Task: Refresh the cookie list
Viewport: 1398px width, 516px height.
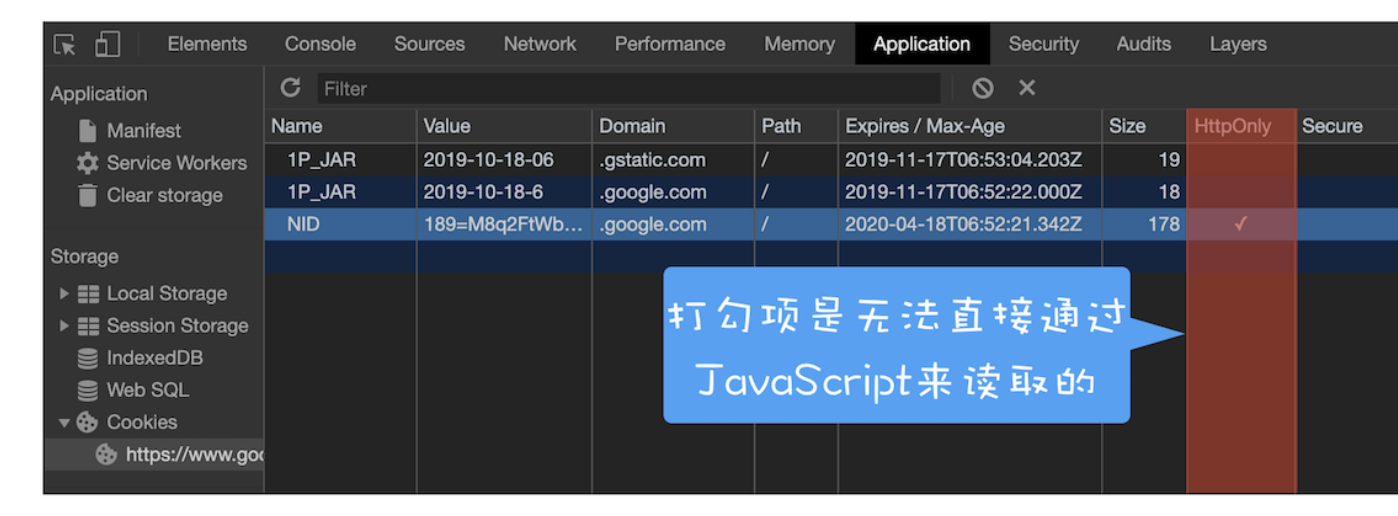Action: pos(291,88)
